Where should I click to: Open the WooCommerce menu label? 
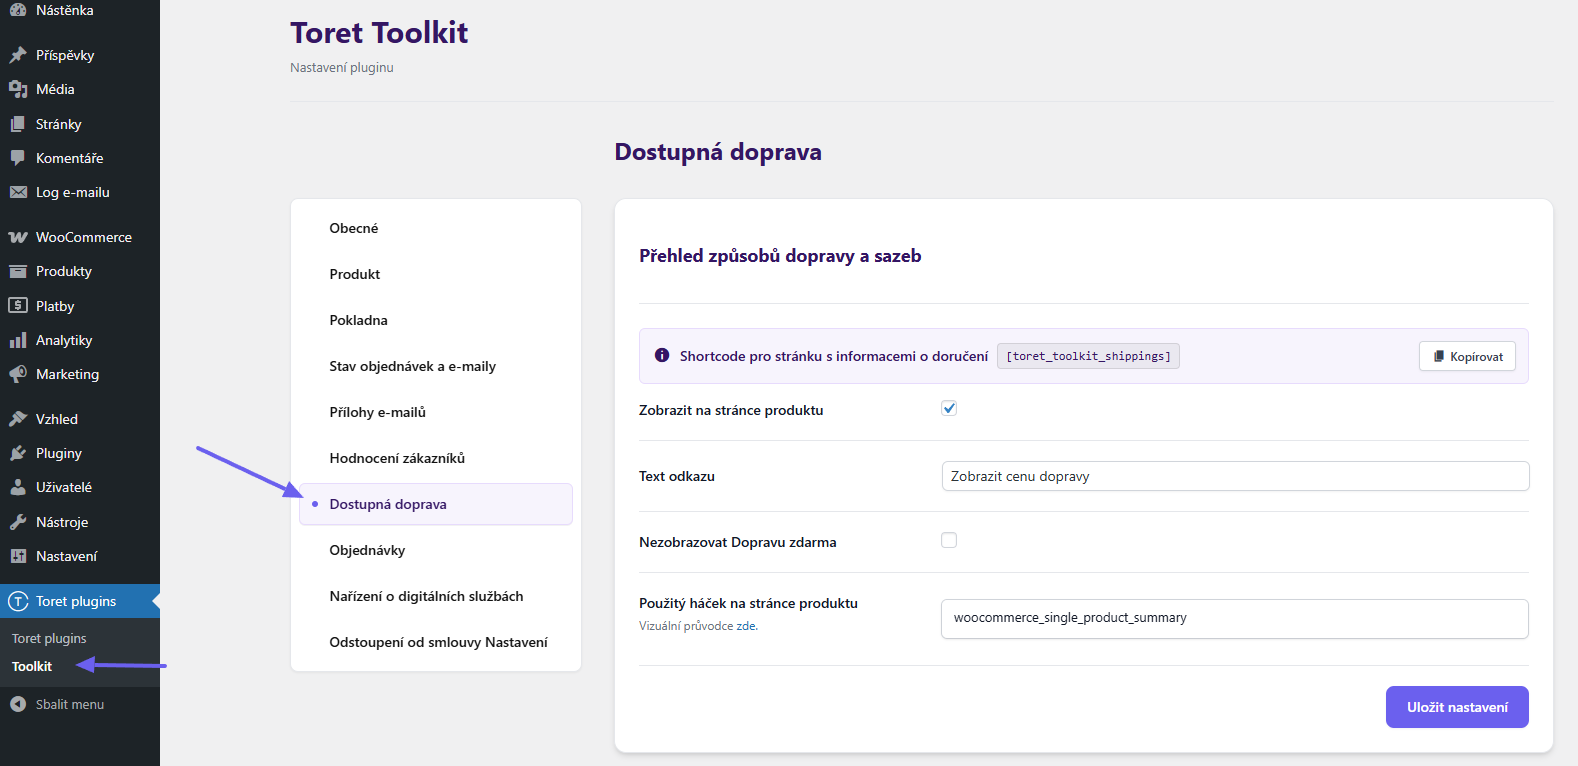(84, 237)
